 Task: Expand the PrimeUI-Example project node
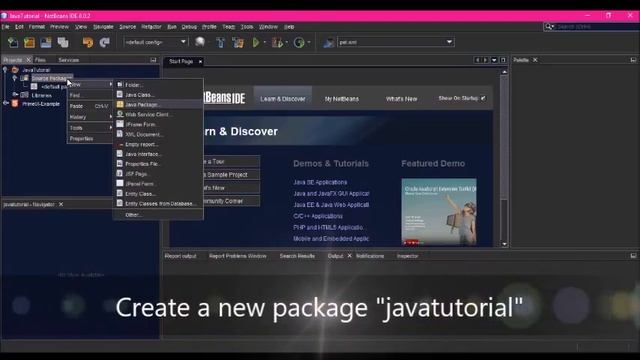point(5,104)
